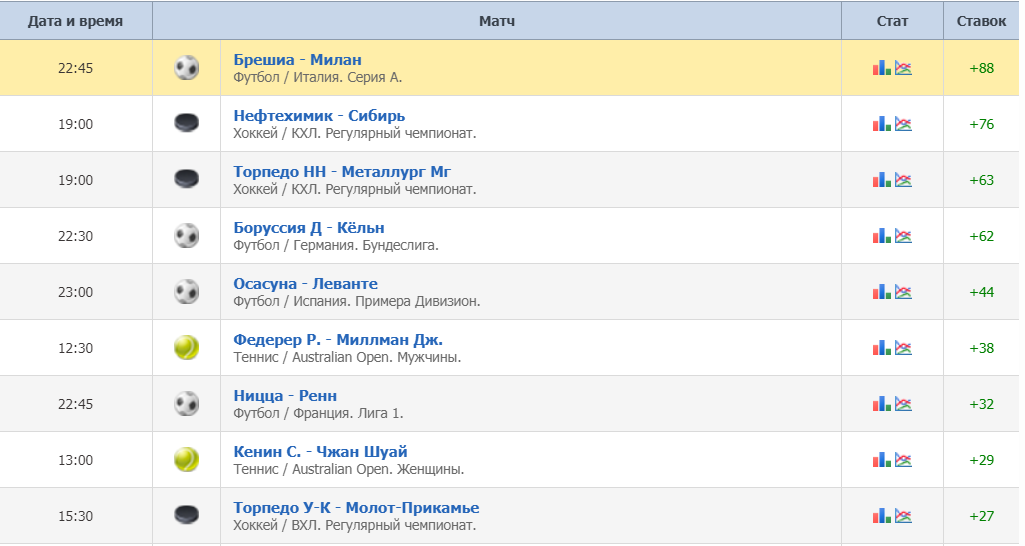Open the Торпедо НН - Металлург Мг match

tap(342, 171)
